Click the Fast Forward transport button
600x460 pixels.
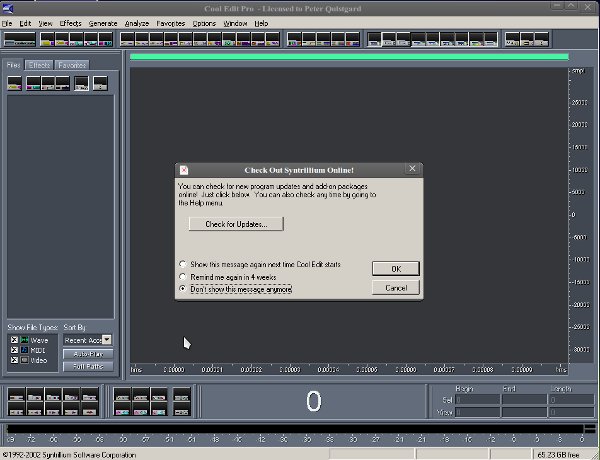click(53, 409)
